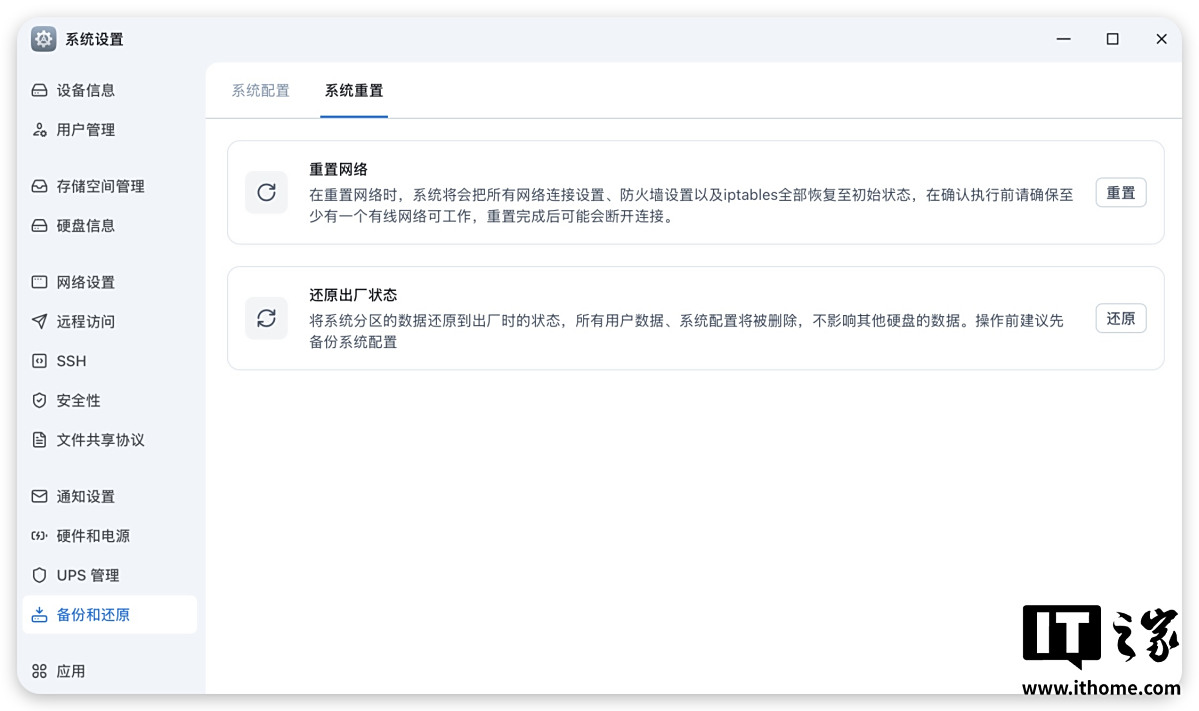
Task: Click the 硬盘信息 disk icon
Action: coord(39,226)
